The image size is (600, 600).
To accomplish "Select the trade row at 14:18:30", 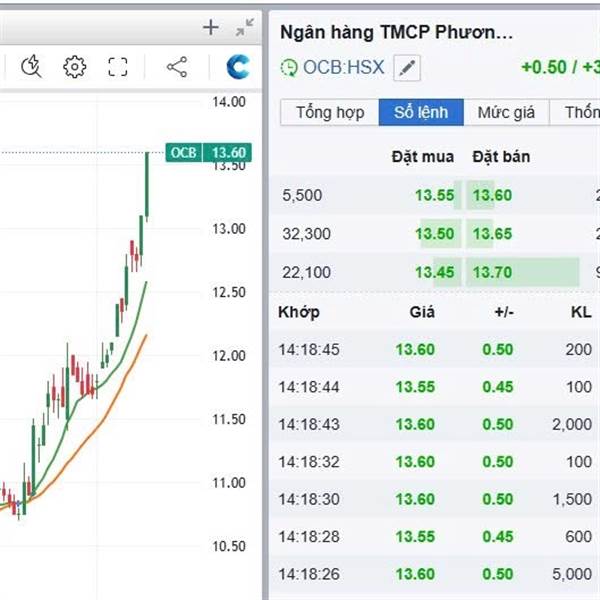I will 434,500.
